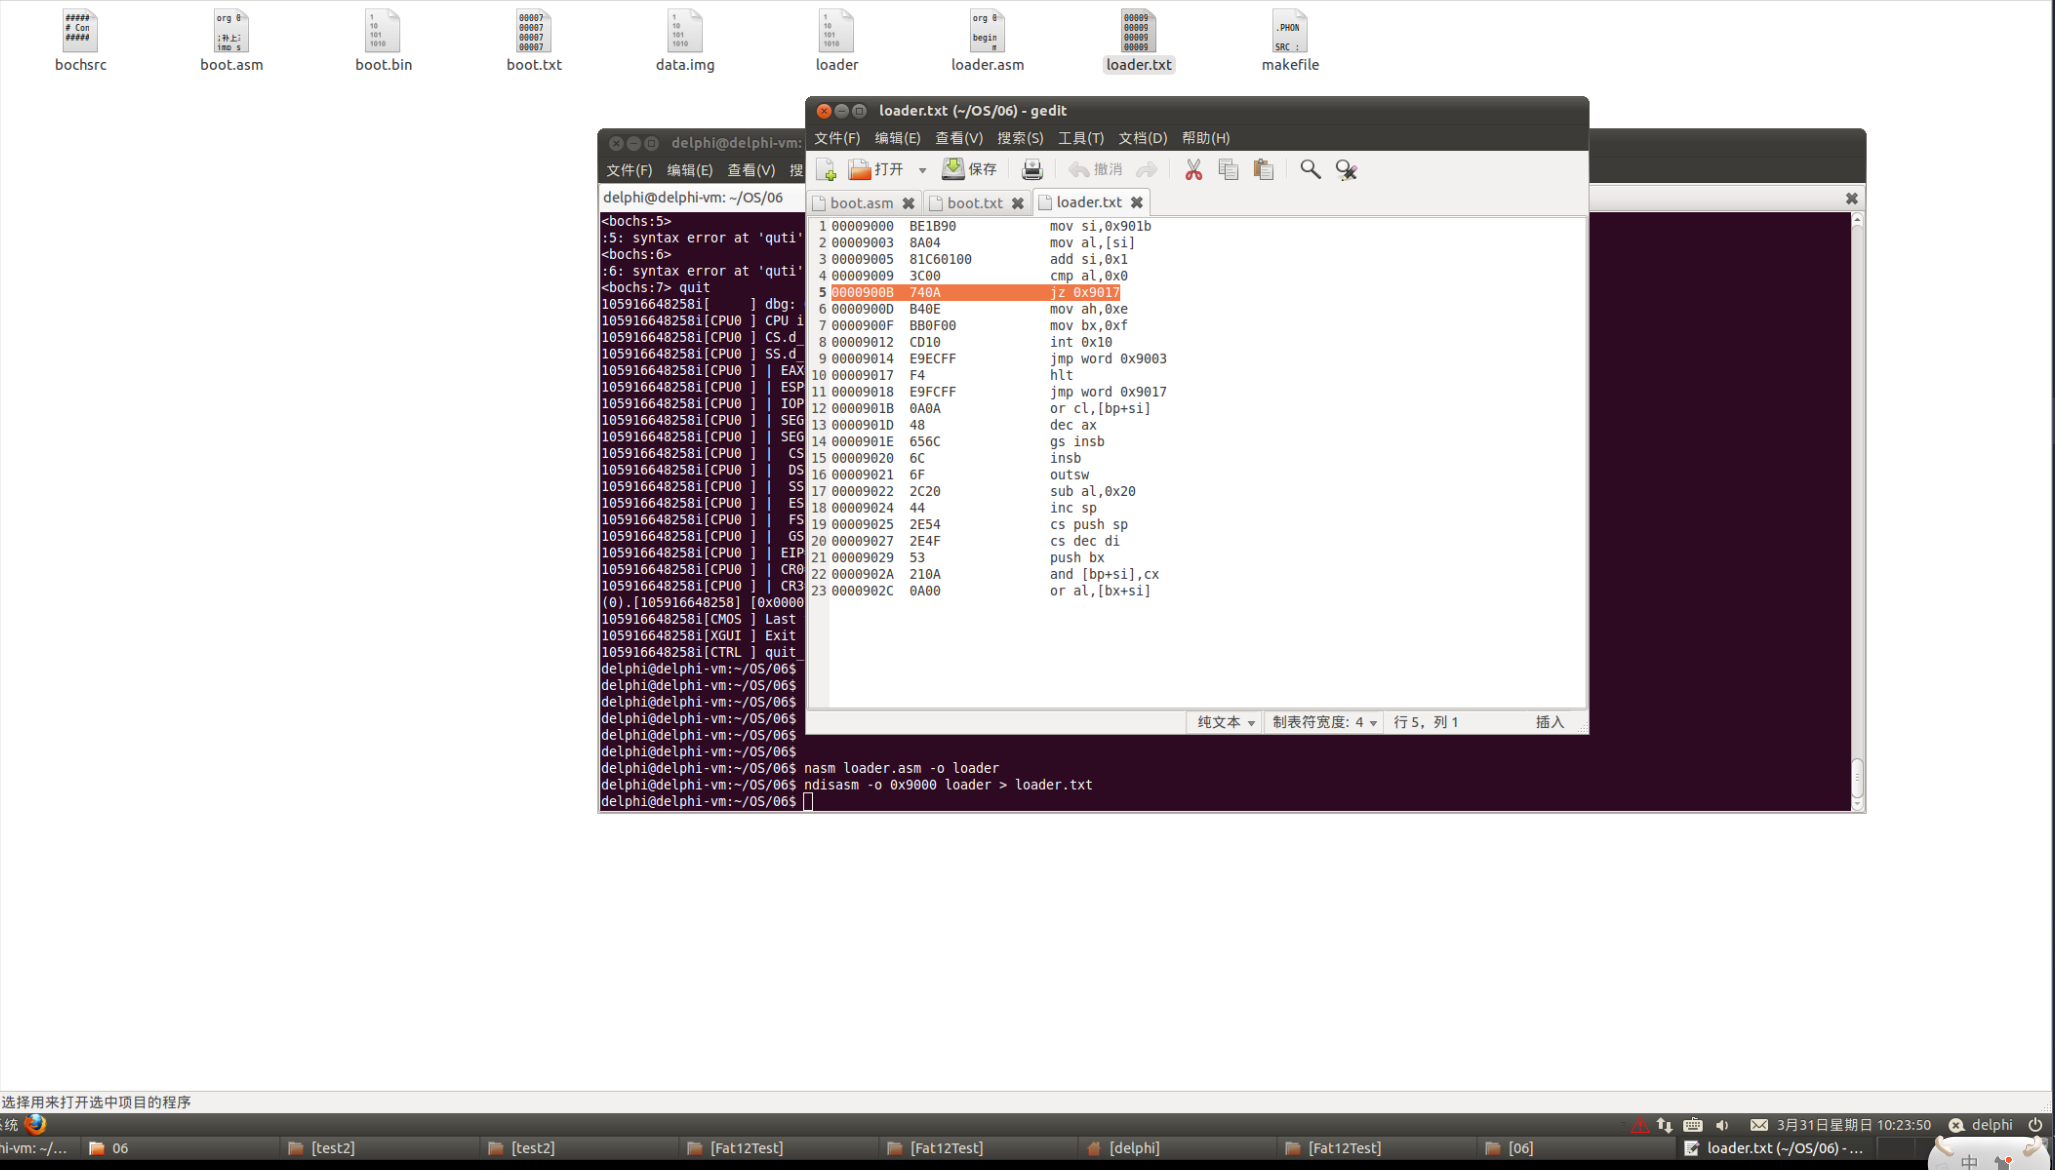Image resolution: width=2055 pixels, height=1170 pixels.
Task: Open the 工具(T) menu in gedit
Action: pos(1080,138)
